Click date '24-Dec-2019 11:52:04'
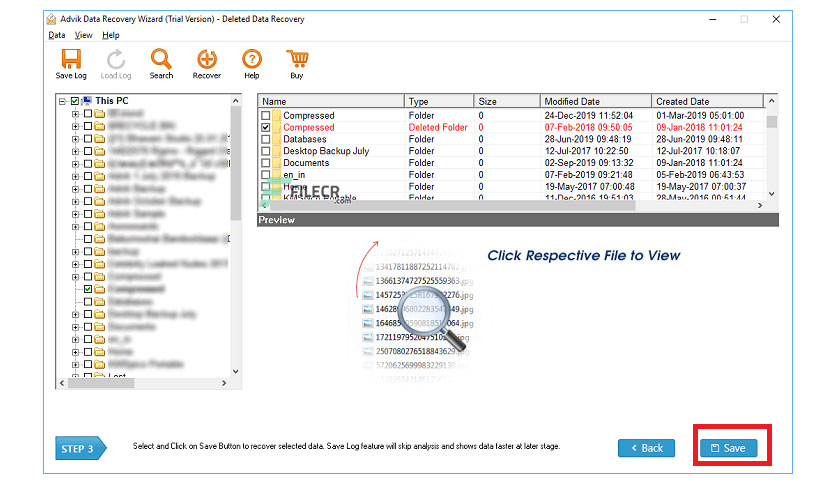This screenshot has width=836, height=484. point(589,116)
